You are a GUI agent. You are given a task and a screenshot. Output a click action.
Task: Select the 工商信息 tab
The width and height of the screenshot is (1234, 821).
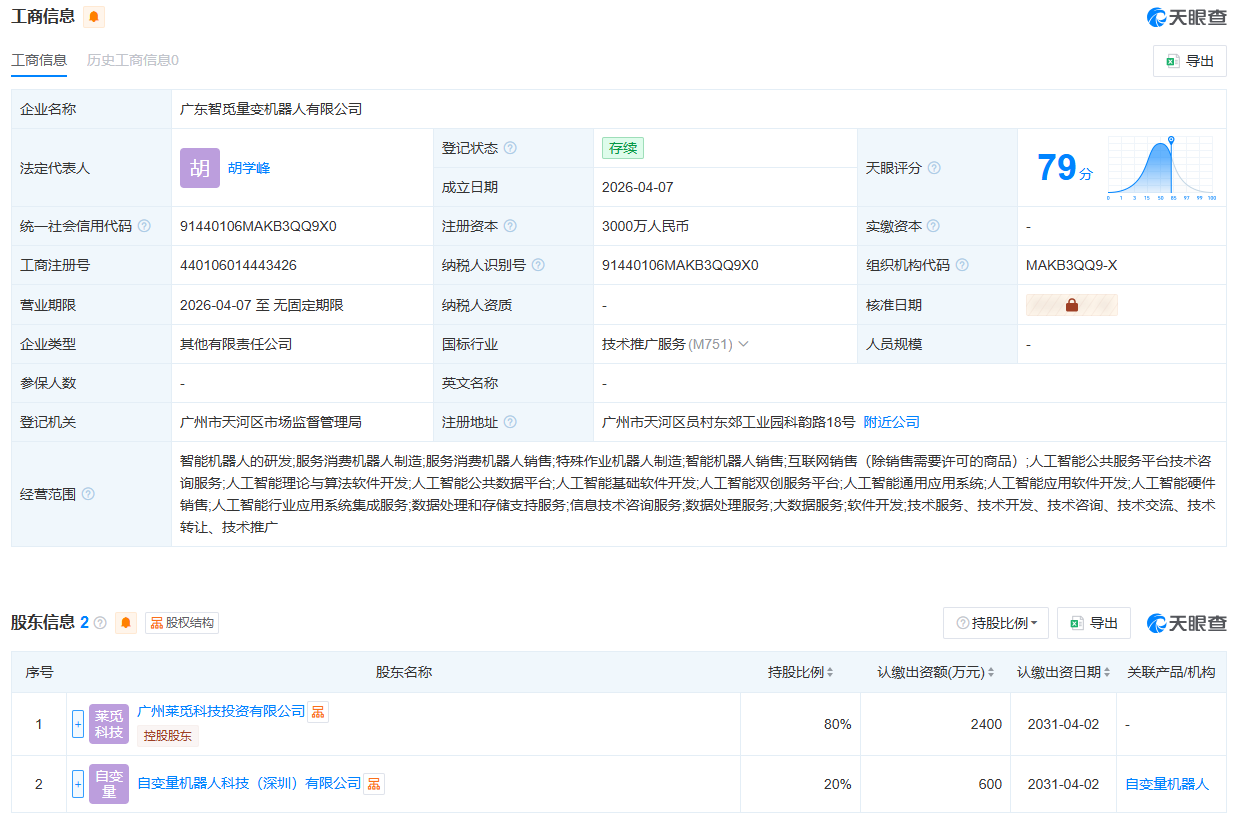[39, 60]
